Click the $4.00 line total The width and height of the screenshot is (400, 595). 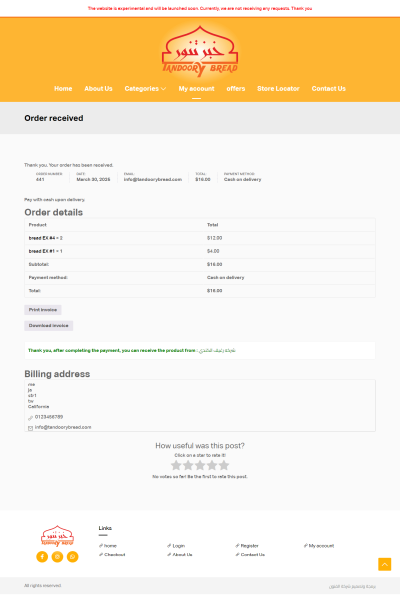tap(213, 251)
